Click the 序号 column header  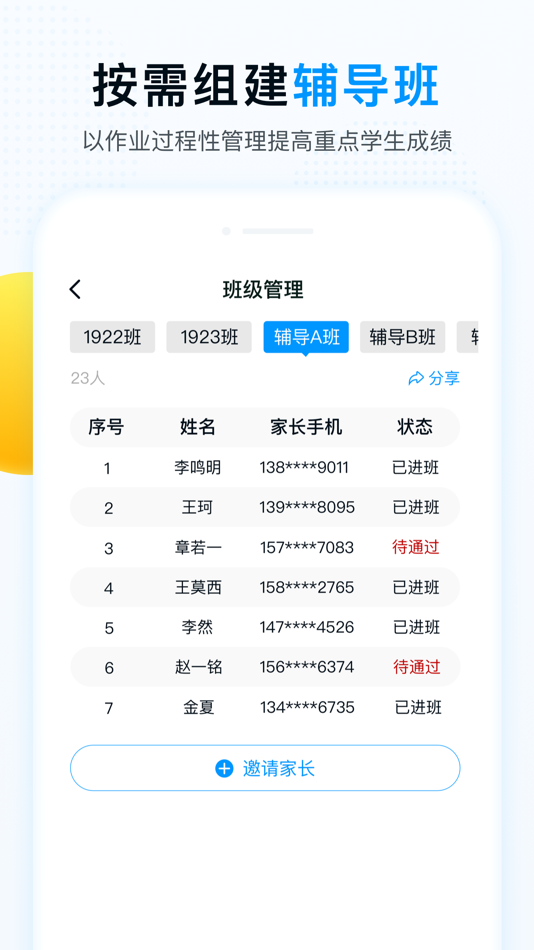(106, 427)
